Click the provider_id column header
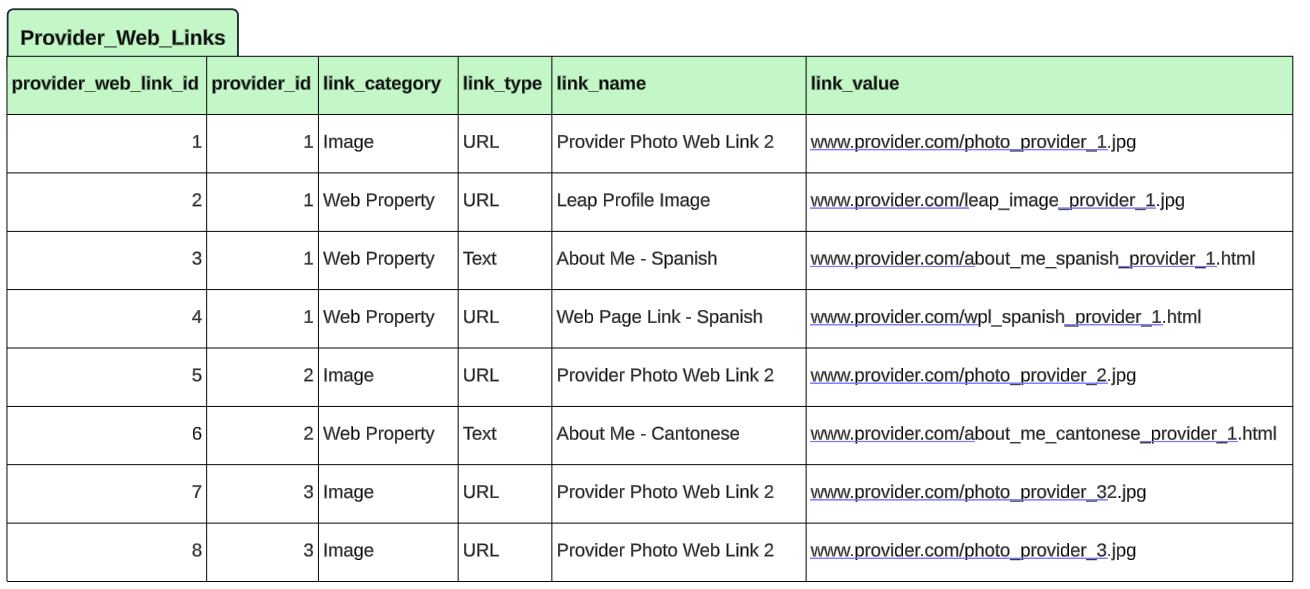The height and width of the screenshot is (589, 1310). coord(261,84)
